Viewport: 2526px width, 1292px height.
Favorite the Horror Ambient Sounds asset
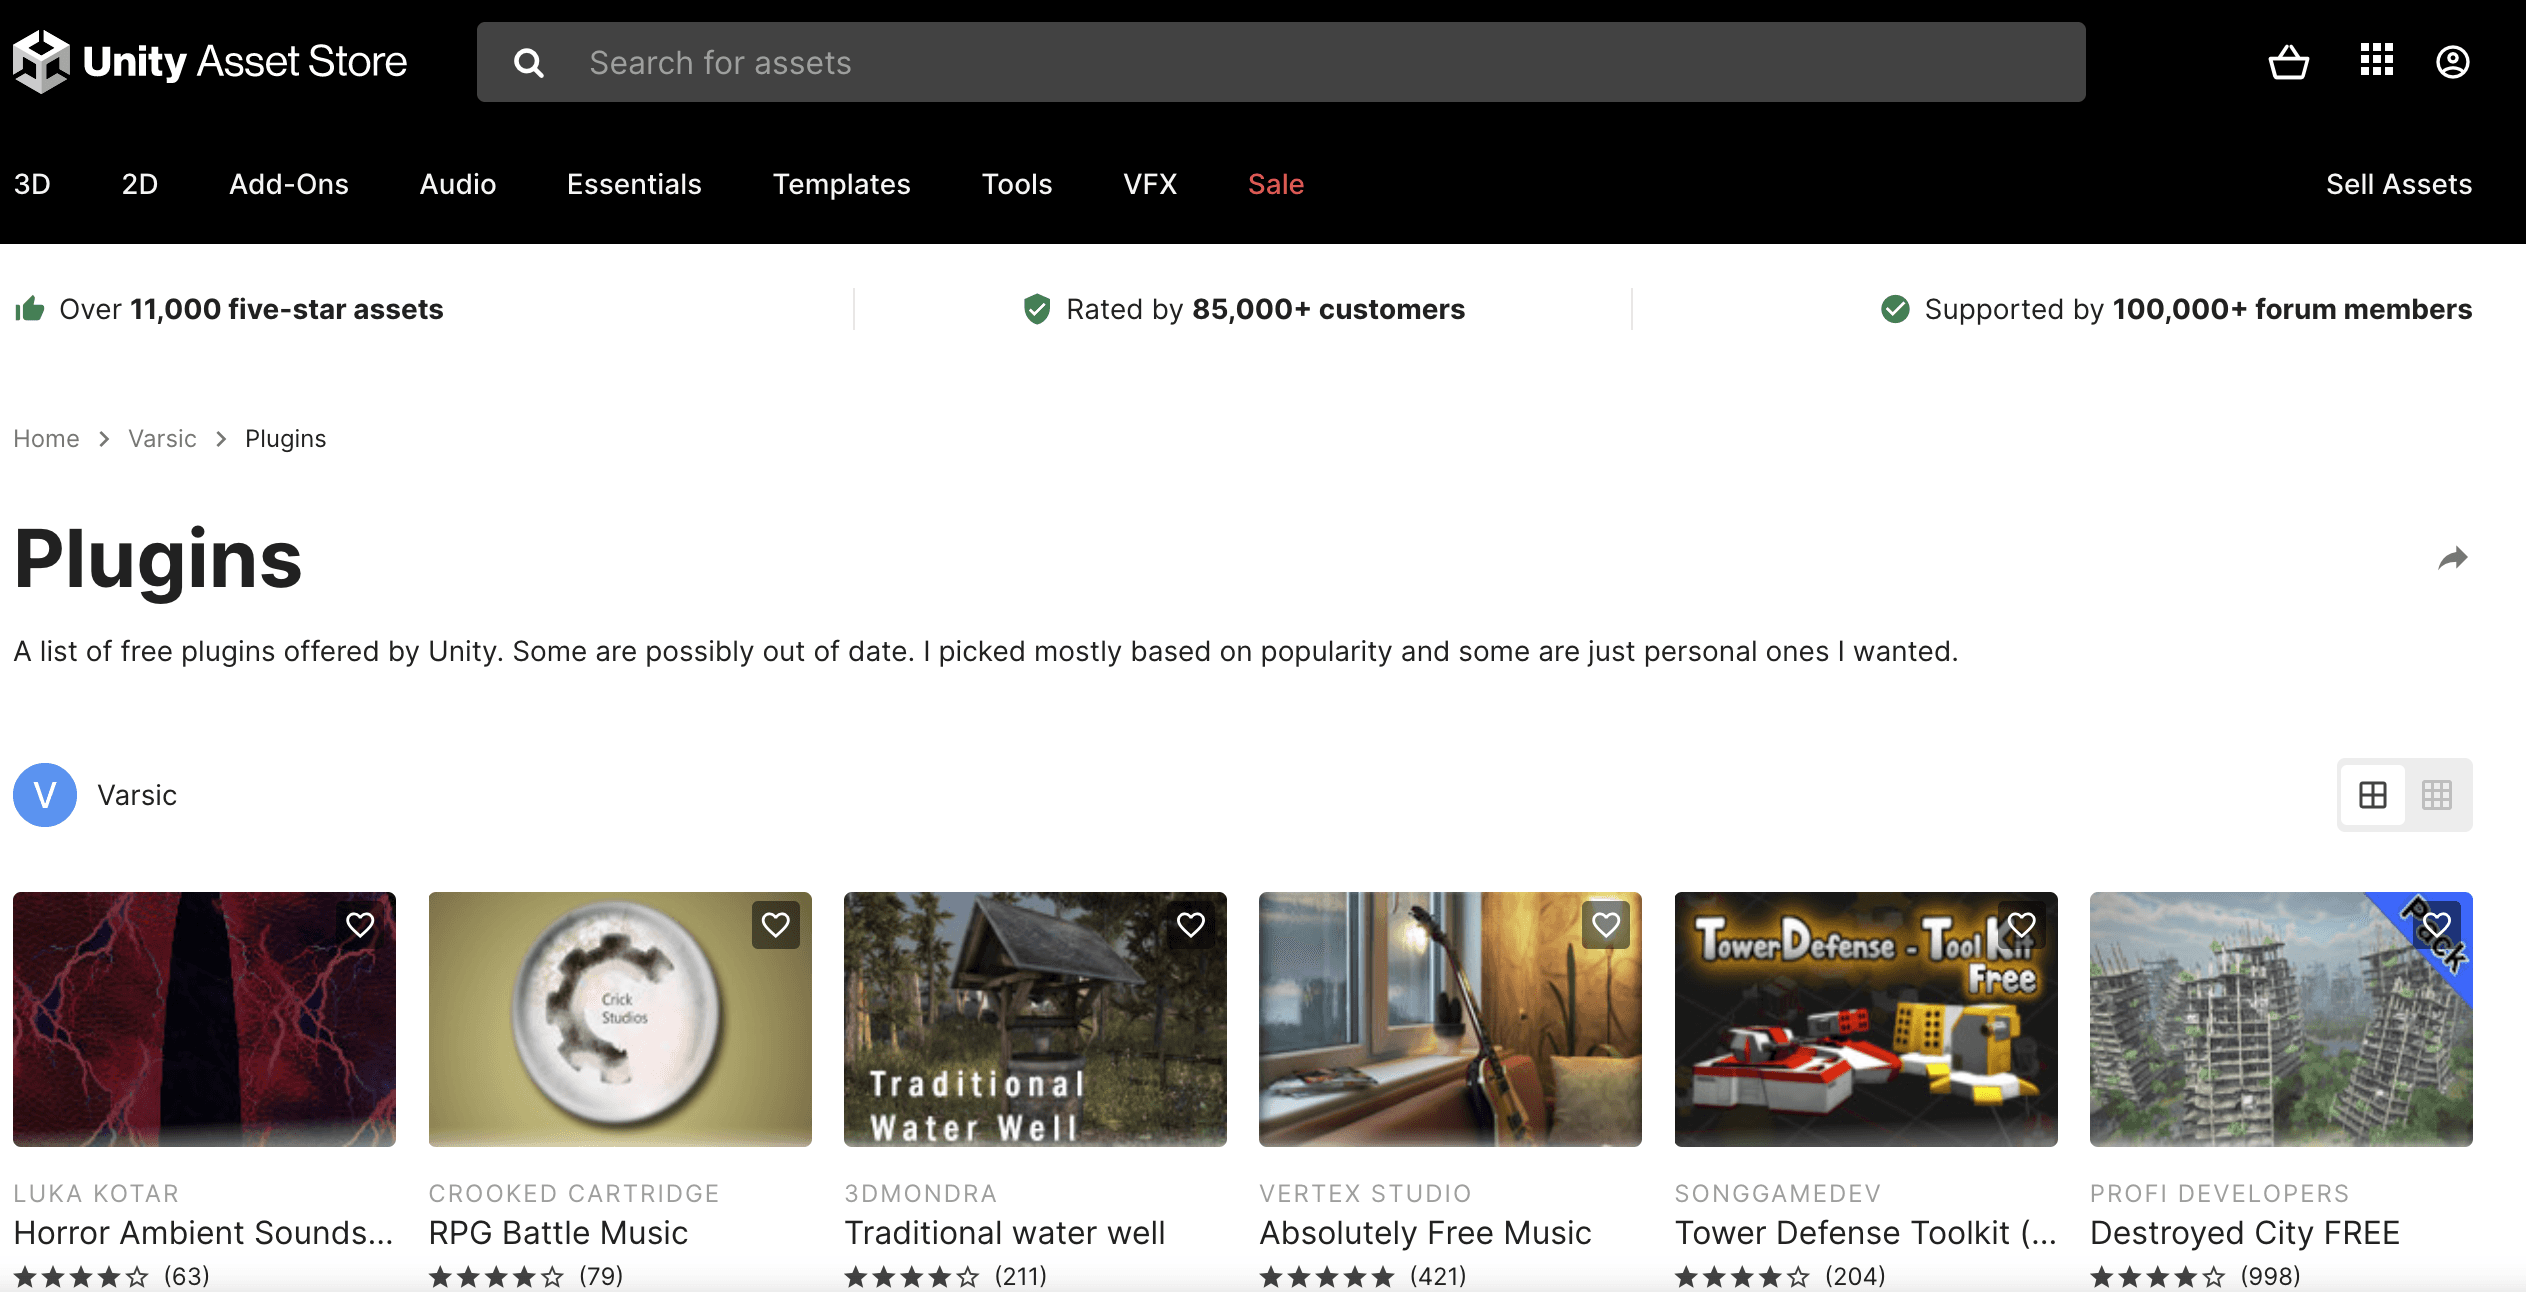pyautogui.click(x=360, y=925)
